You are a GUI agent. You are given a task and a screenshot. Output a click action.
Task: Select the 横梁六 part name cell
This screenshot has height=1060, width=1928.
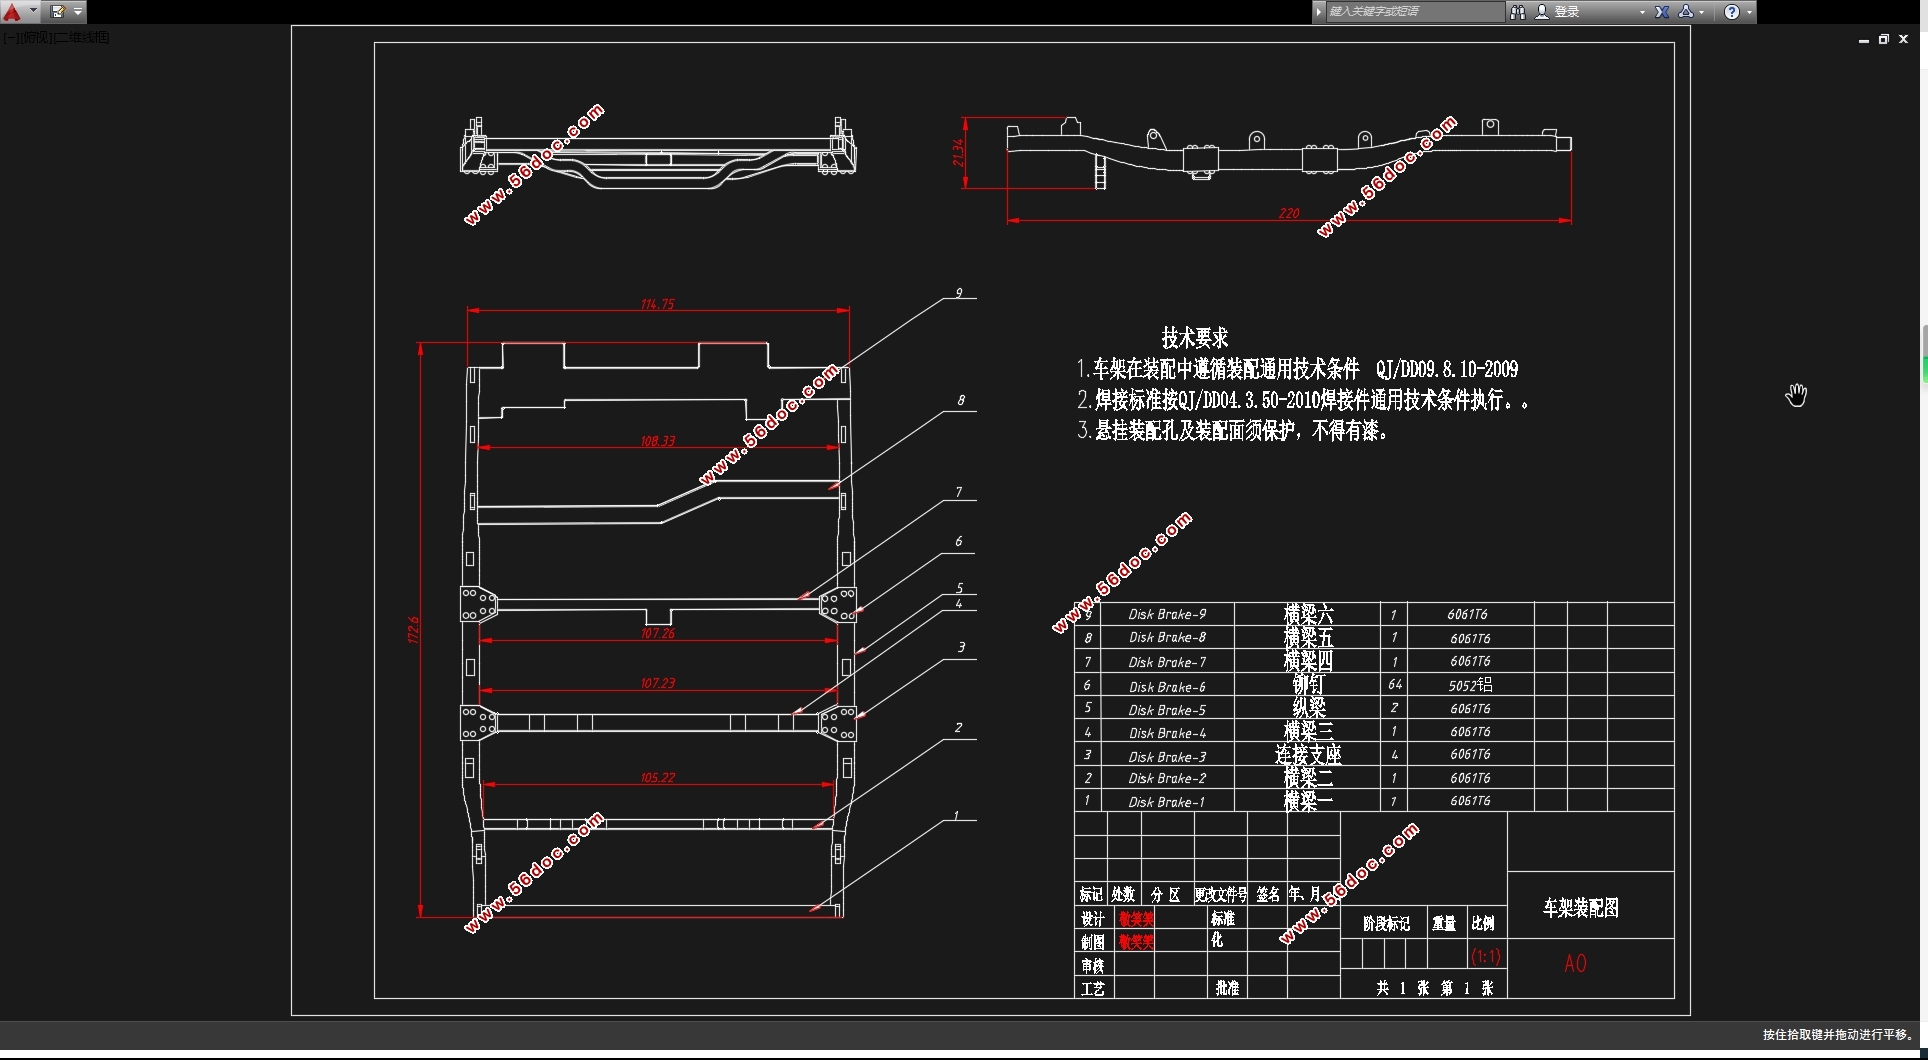[1308, 614]
